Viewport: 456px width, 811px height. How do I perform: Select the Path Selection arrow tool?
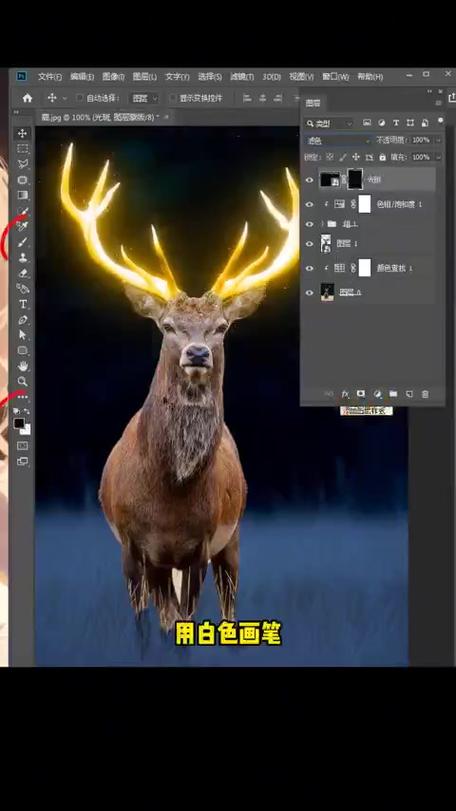coord(22,335)
